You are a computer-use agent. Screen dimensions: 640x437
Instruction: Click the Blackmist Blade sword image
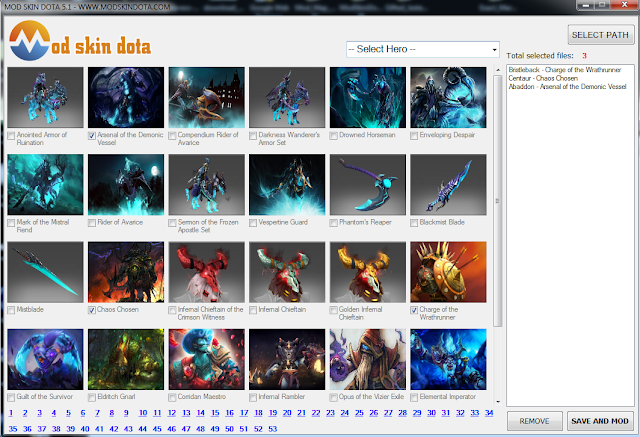pos(448,184)
